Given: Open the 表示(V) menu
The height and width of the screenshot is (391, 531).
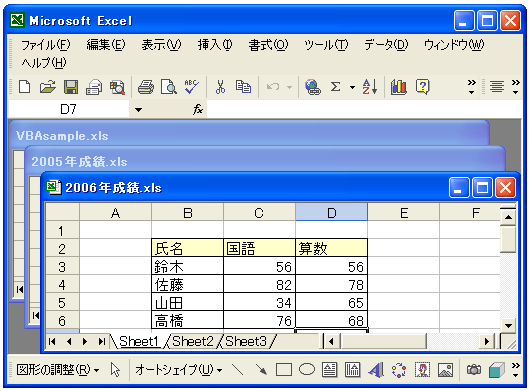Looking at the screenshot, I should (161, 45).
